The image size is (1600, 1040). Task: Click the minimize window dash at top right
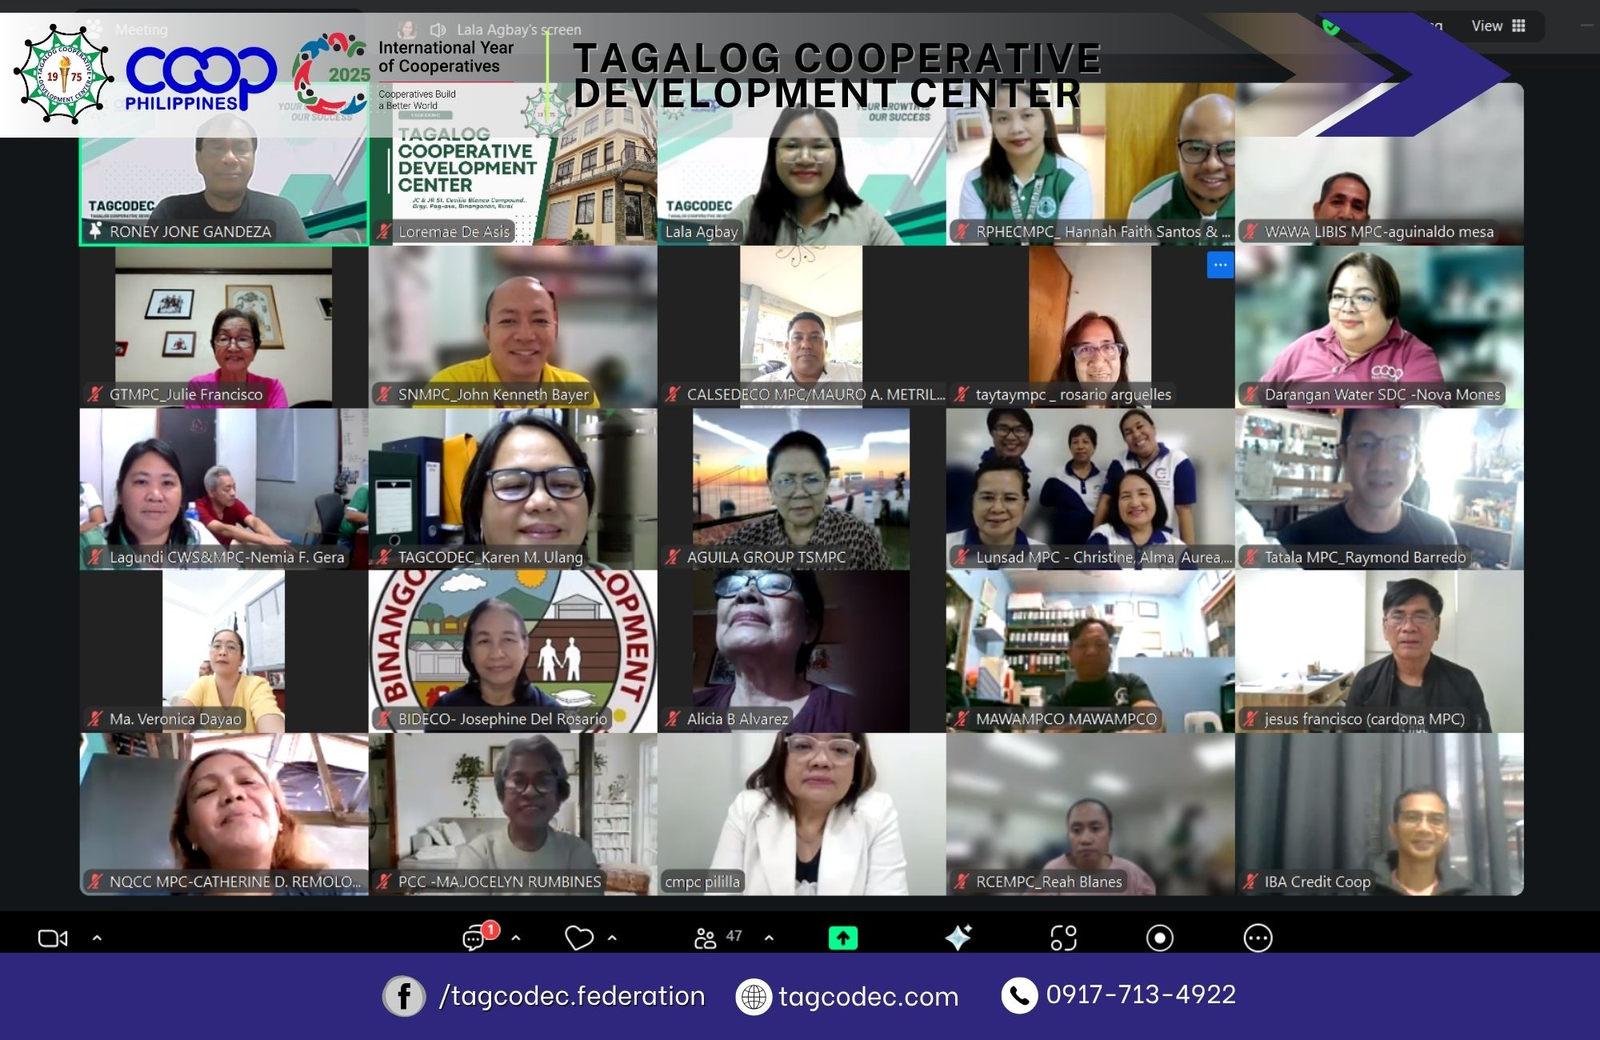coord(1586,26)
